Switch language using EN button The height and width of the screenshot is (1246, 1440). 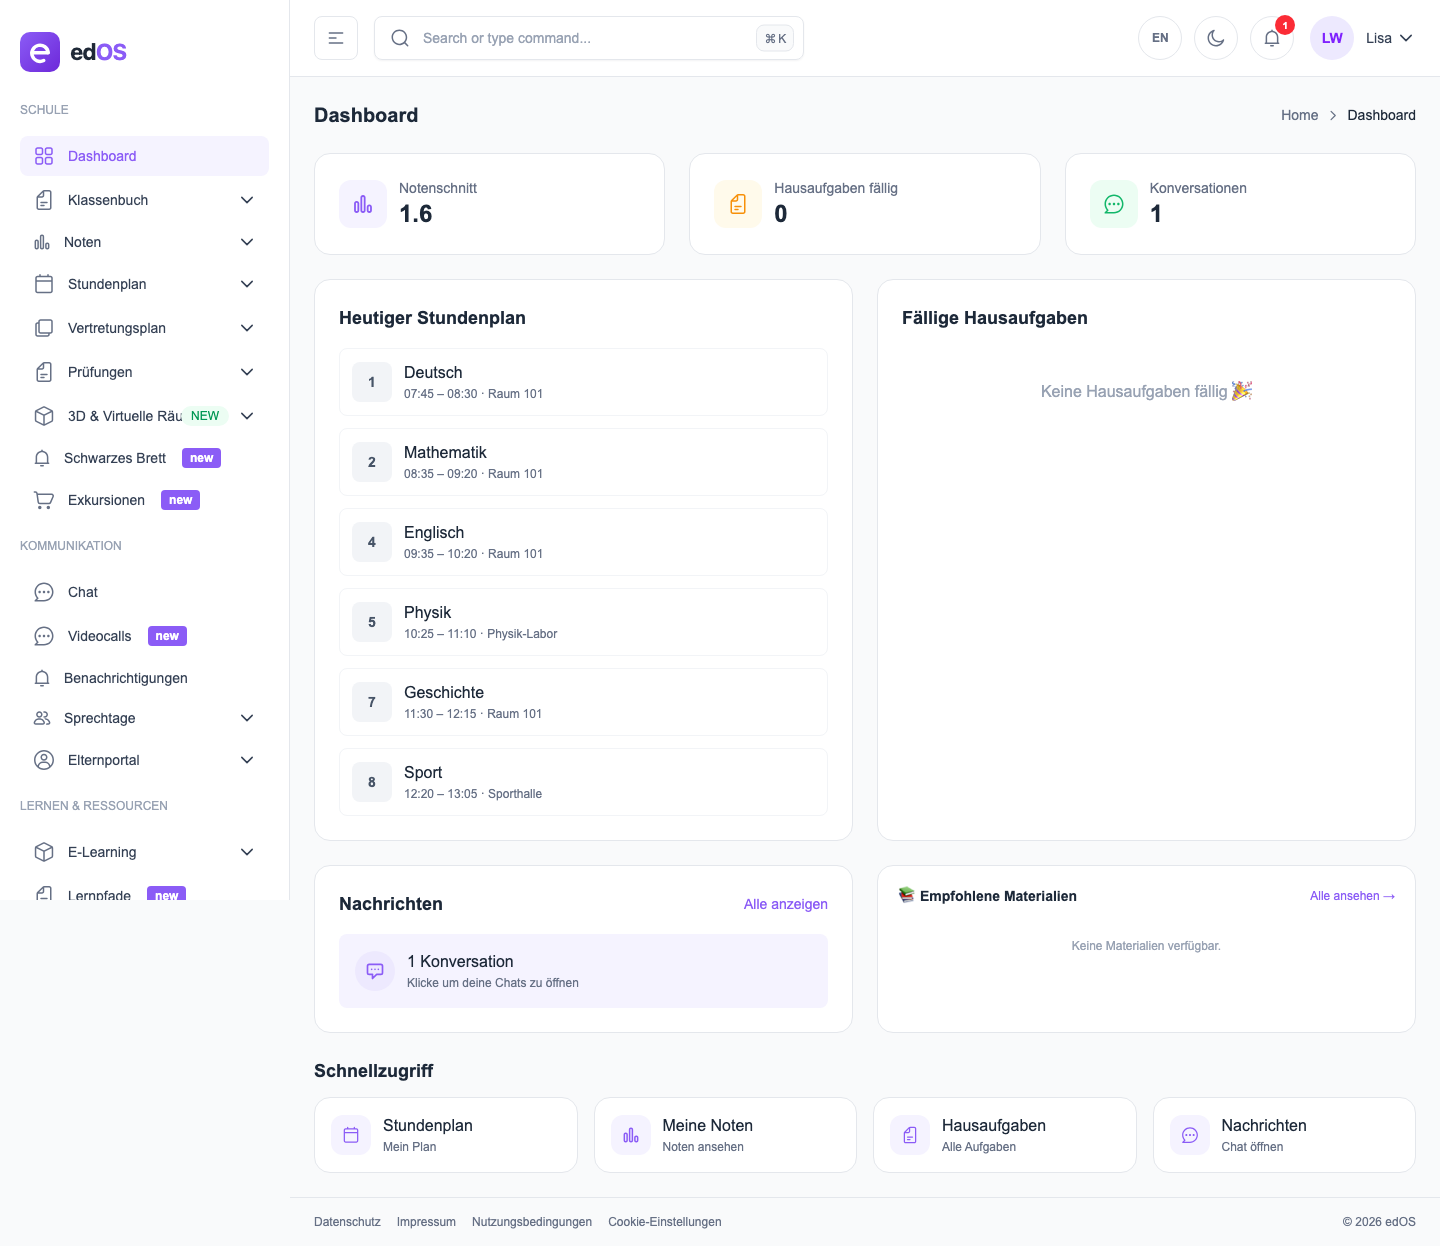click(x=1160, y=38)
